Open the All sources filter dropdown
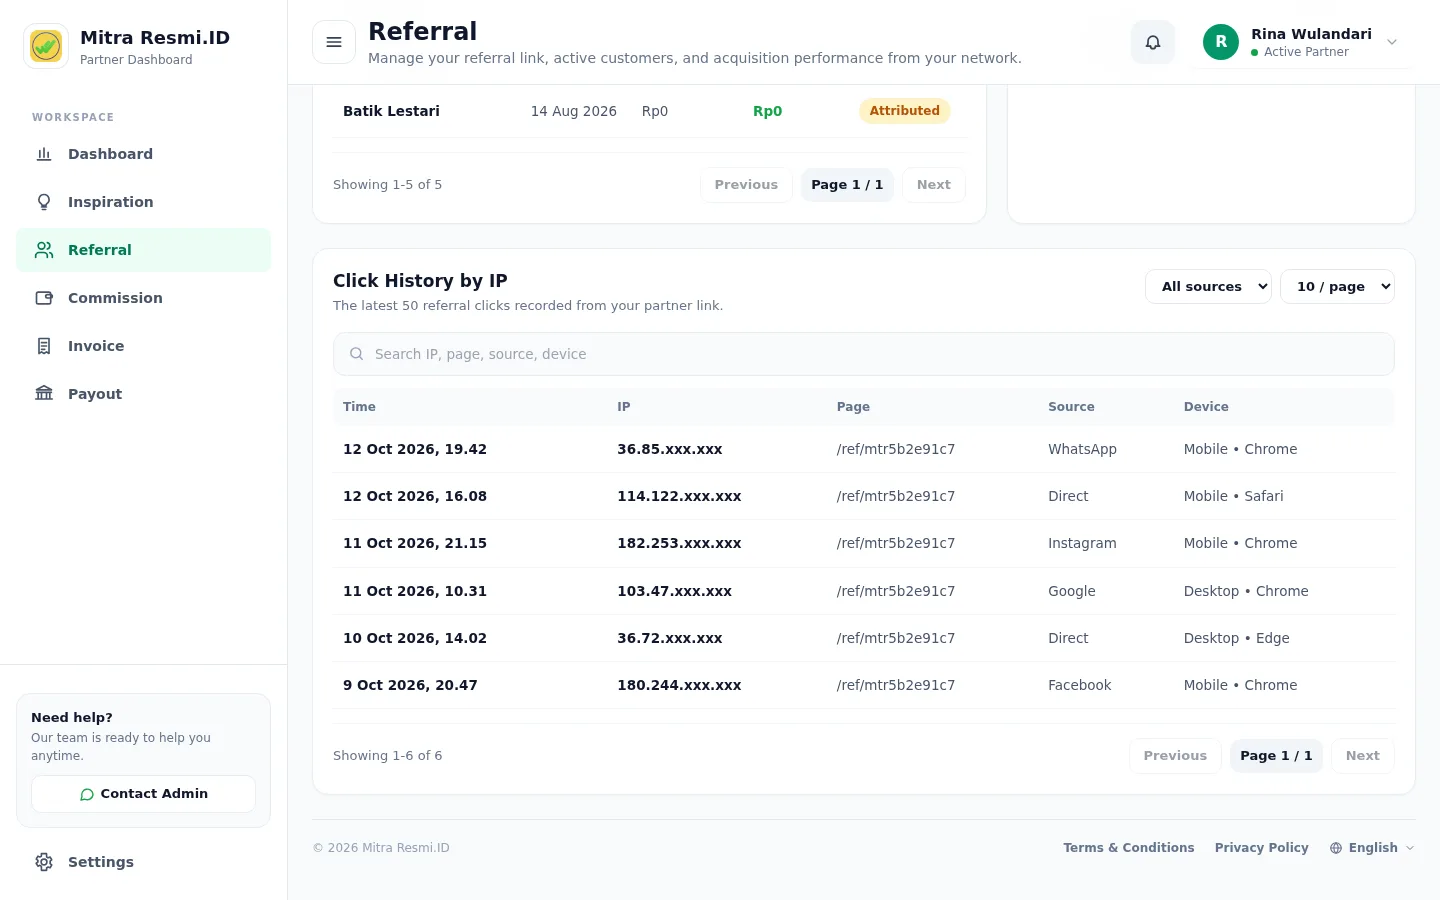Viewport: 1440px width, 900px height. [1208, 287]
